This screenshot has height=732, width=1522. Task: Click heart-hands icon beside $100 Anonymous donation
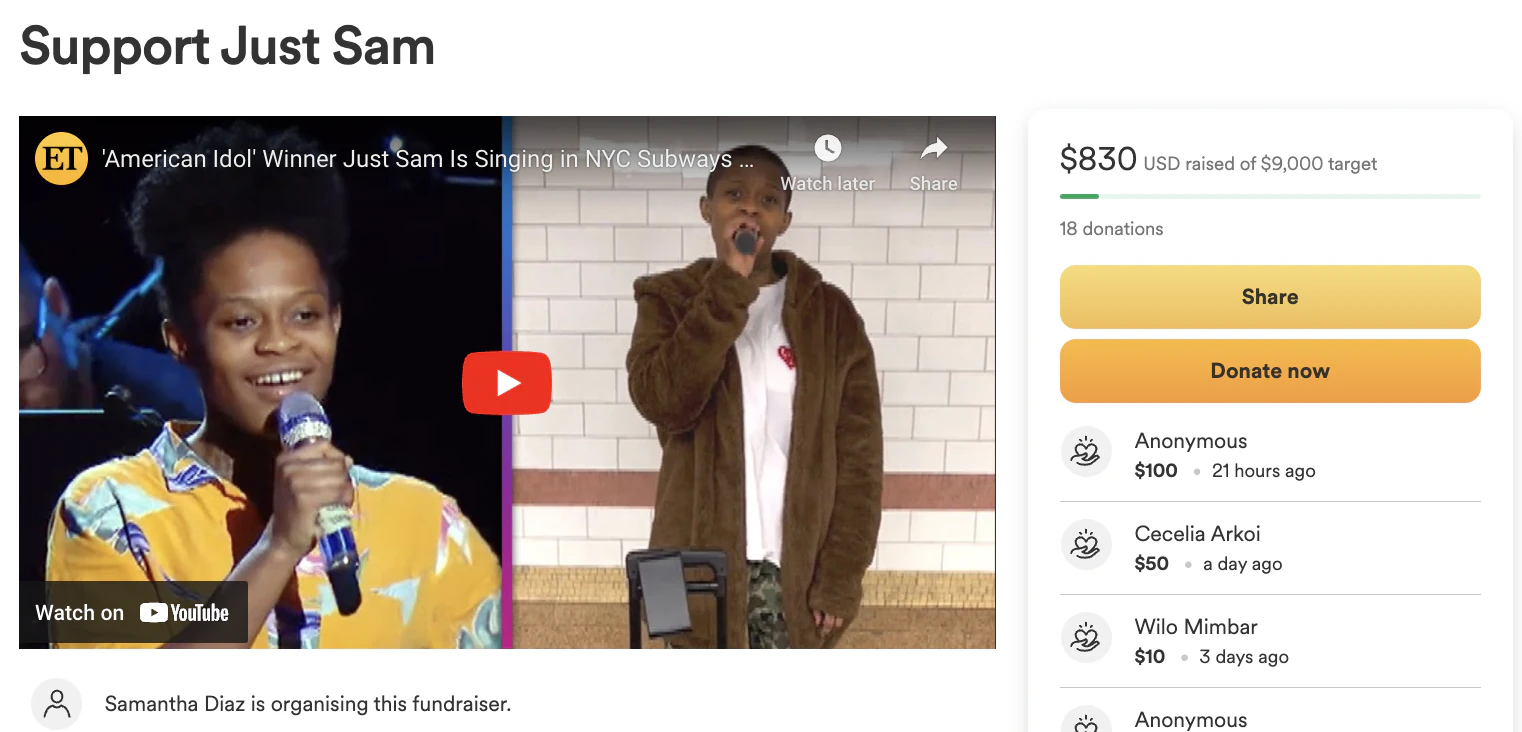click(1086, 453)
